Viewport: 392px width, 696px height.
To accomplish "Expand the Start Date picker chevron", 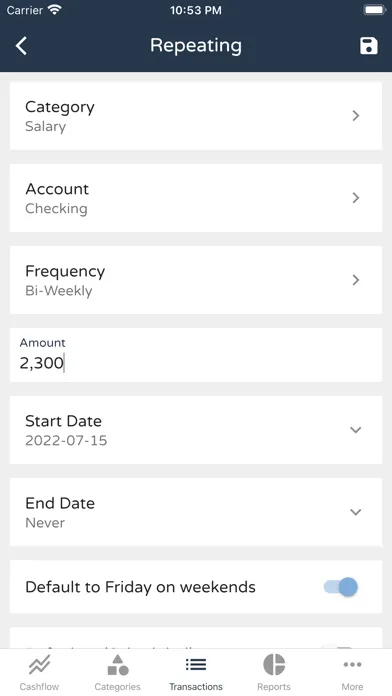I will point(356,430).
